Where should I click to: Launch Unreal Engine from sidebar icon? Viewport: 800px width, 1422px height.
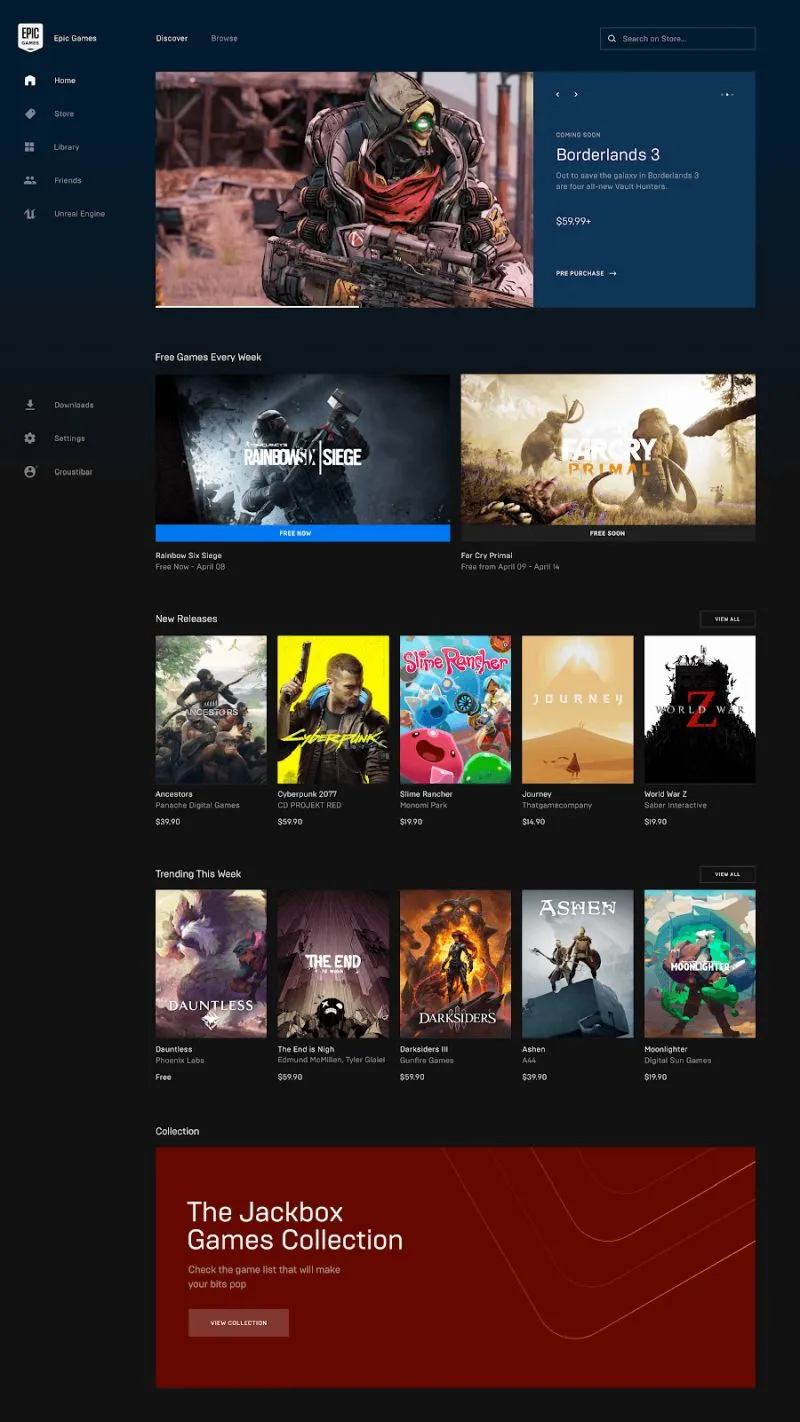(30, 214)
